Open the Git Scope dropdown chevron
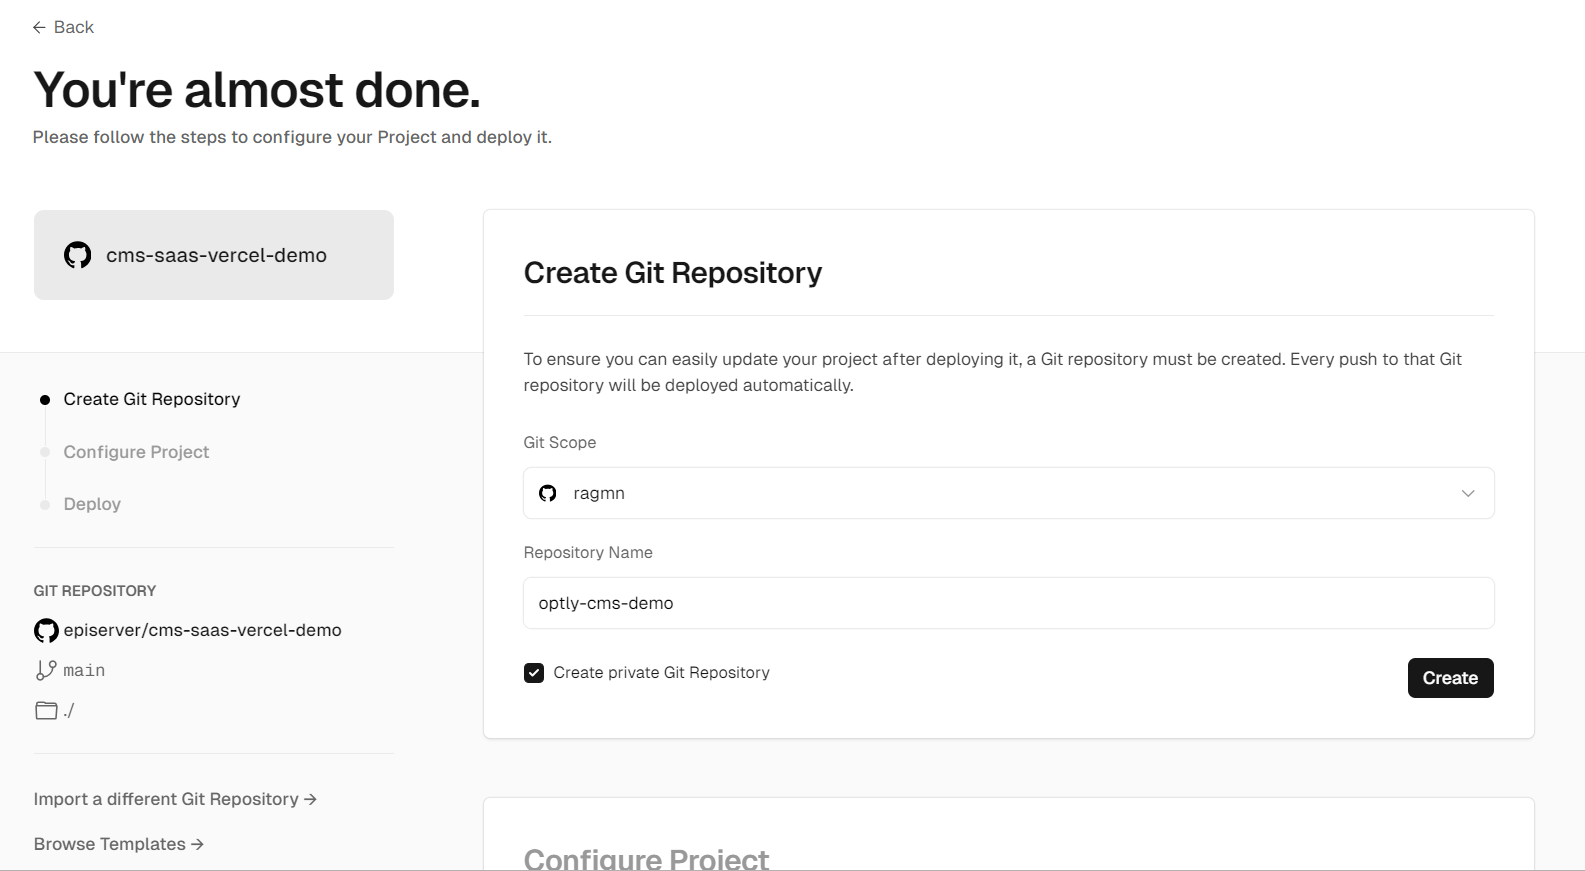 [x=1468, y=493]
